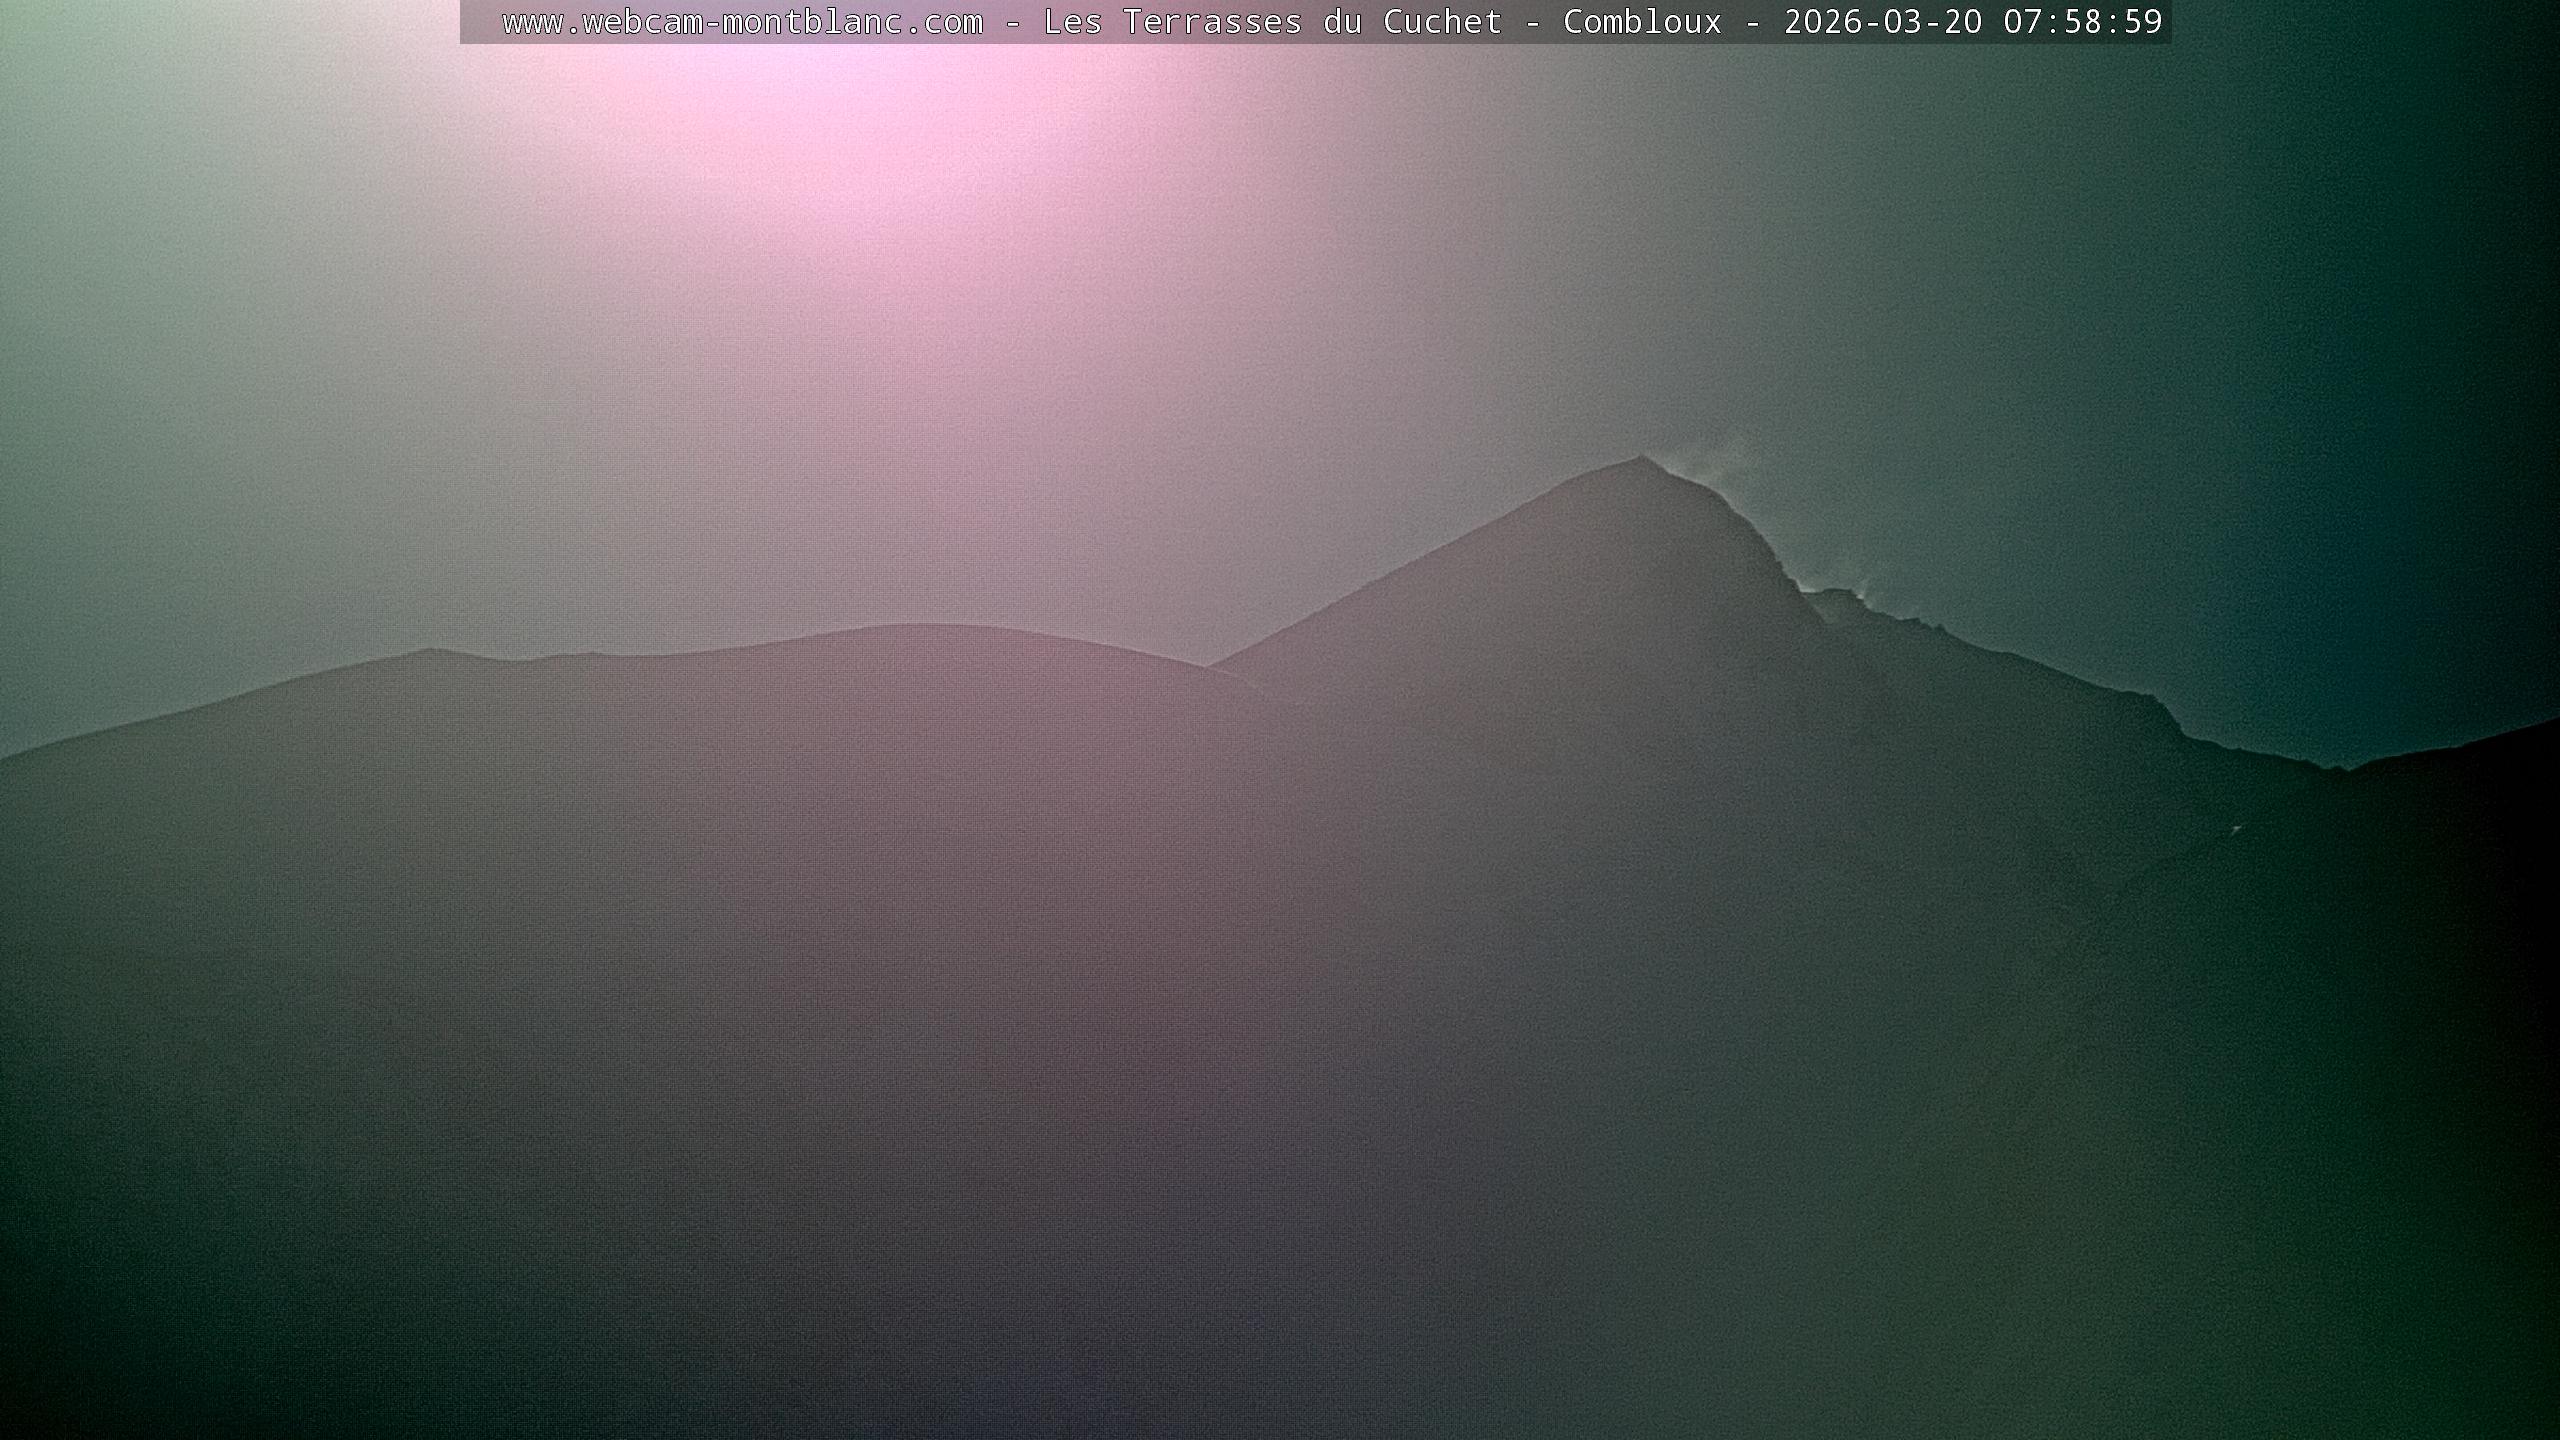Click the word "Terrasses" in the caption
Screen dimensions: 2560x1440
[x=1212, y=22]
